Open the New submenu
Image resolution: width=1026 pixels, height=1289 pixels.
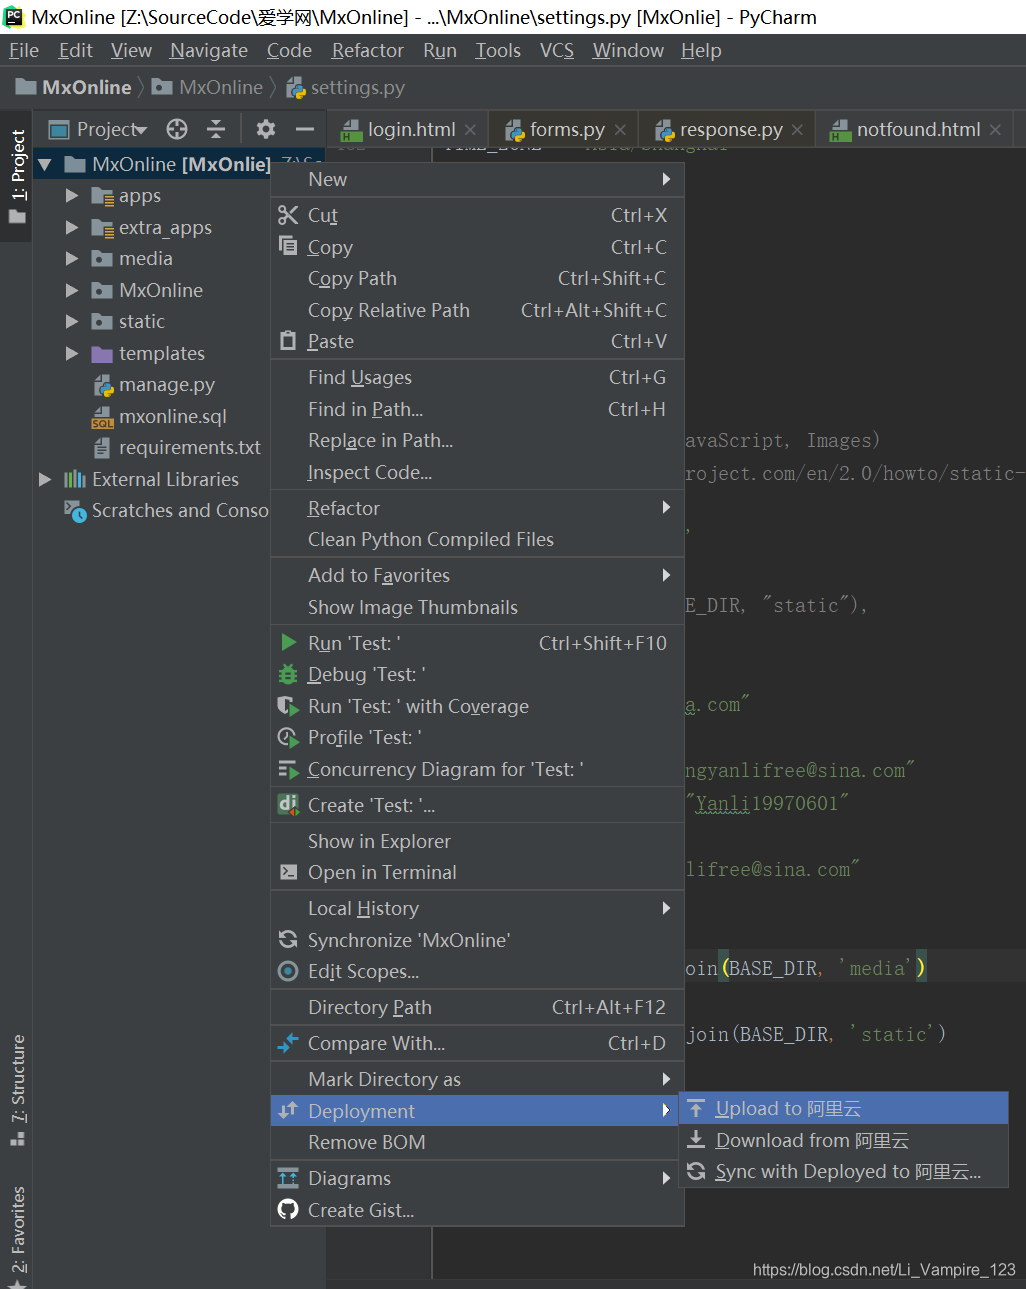point(477,179)
